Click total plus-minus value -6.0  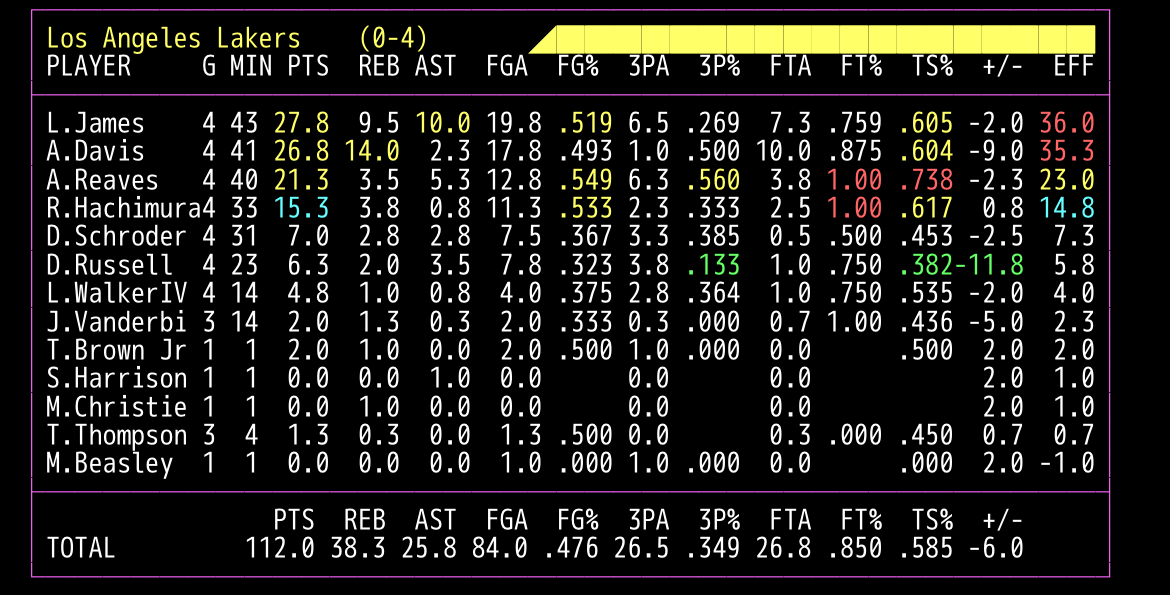tap(996, 548)
